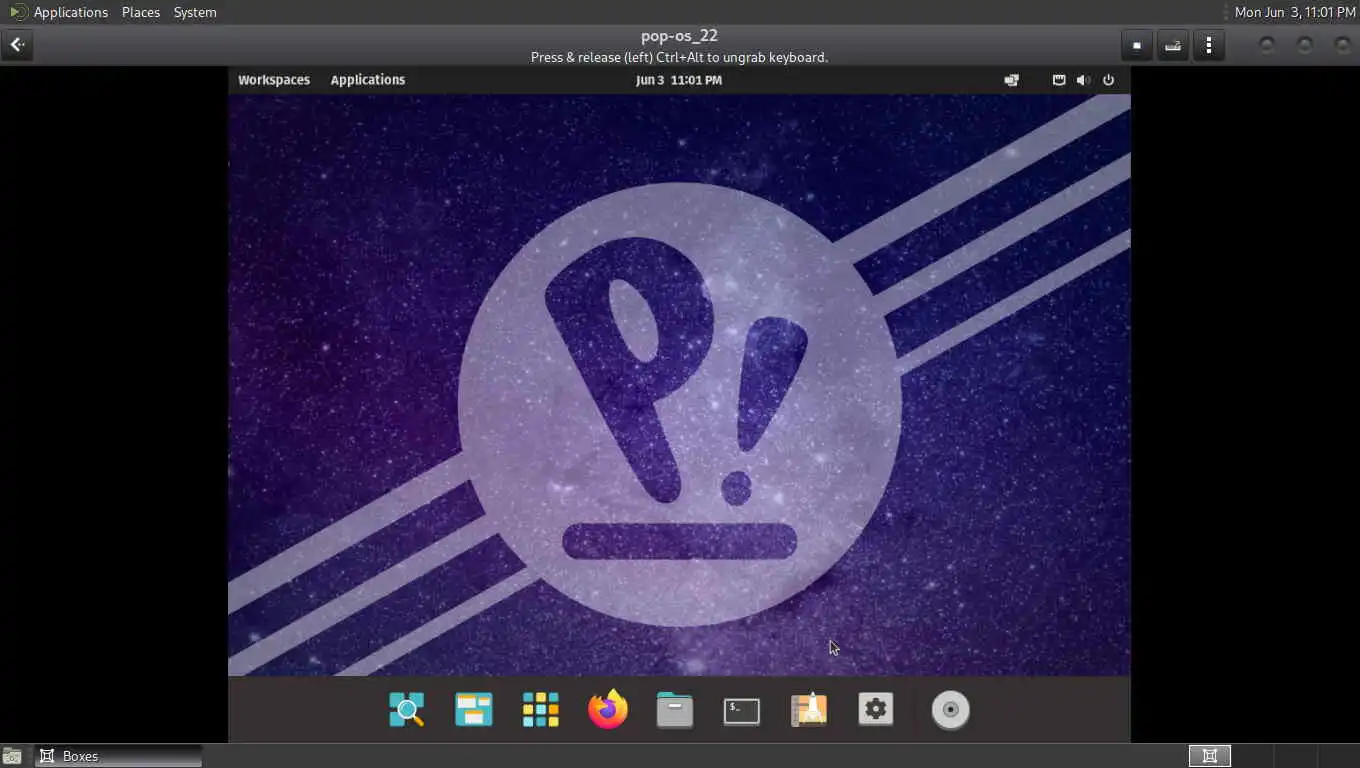The height and width of the screenshot is (768, 1360).
Task: Open the host Places menu
Action: click(141, 12)
